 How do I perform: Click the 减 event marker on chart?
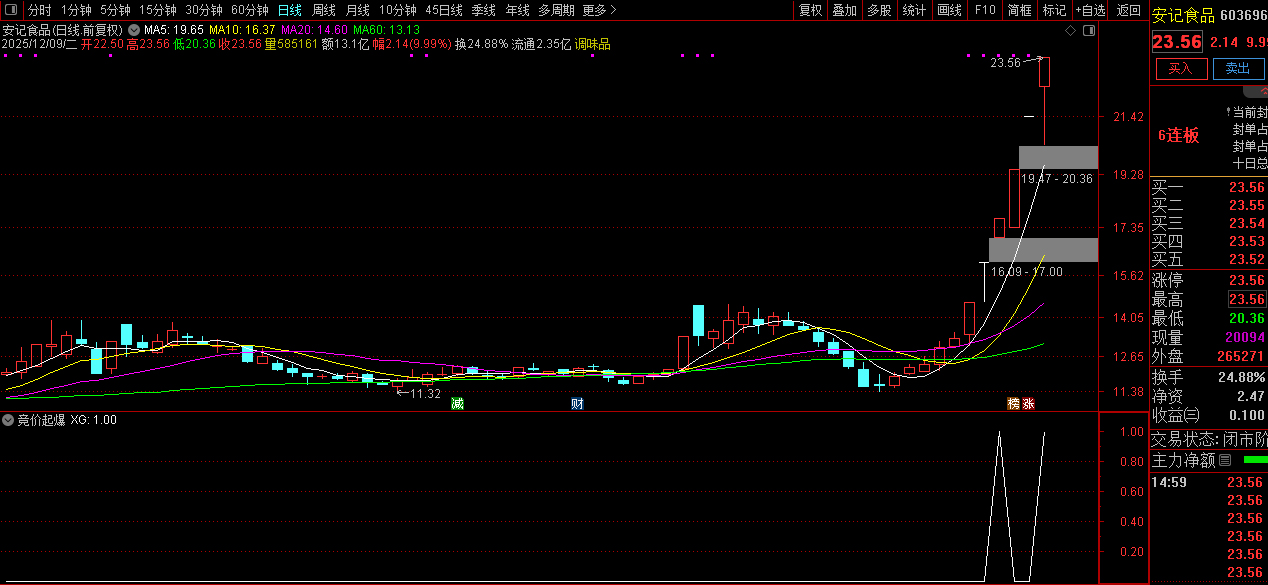457,404
